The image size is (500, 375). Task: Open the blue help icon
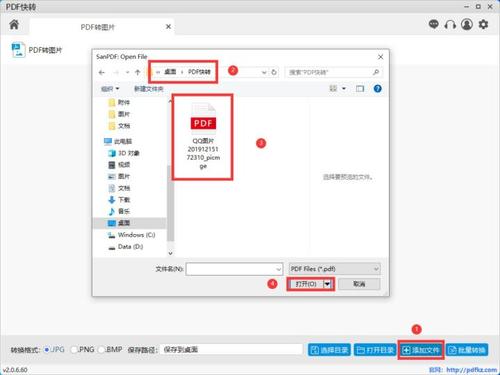pos(377,88)
